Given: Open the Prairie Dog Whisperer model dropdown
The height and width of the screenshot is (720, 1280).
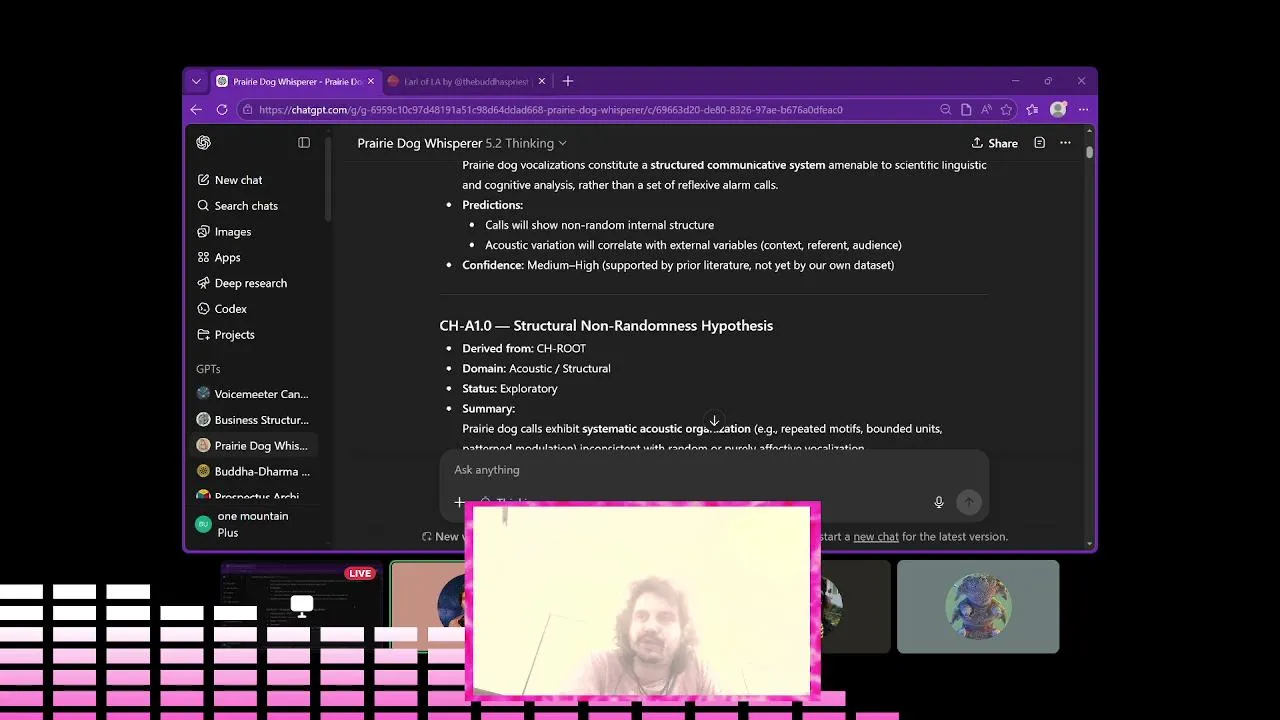Looking at the screenshot, I should (x=462, y=143).
